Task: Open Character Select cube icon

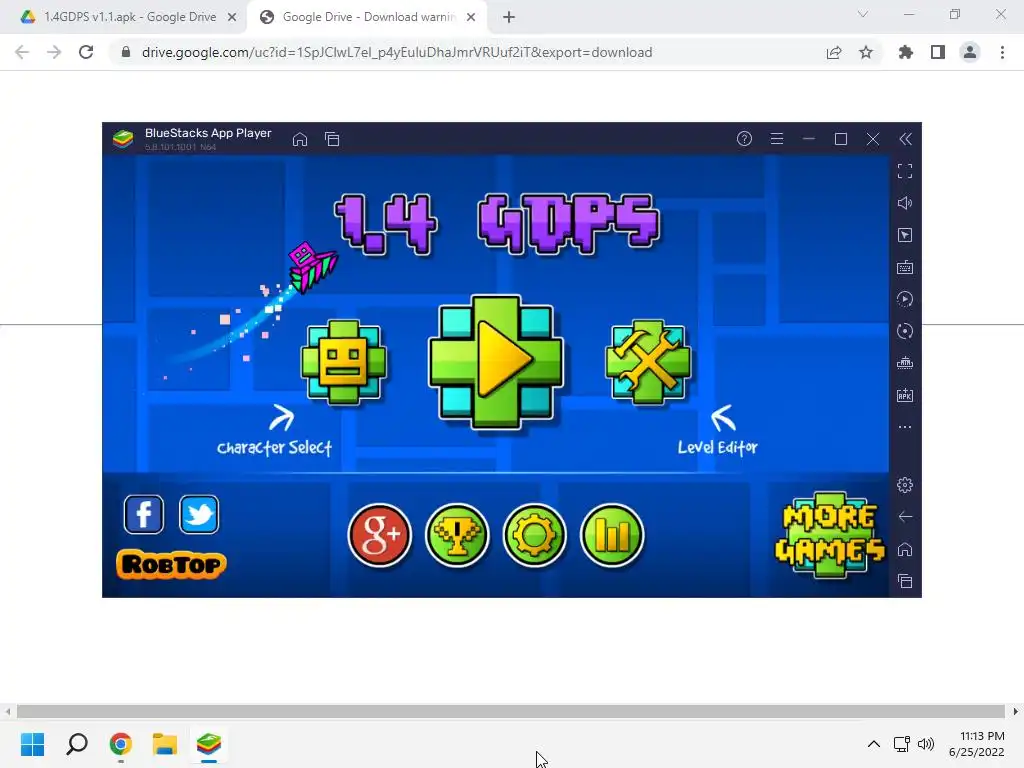Action: click(344, 362)
